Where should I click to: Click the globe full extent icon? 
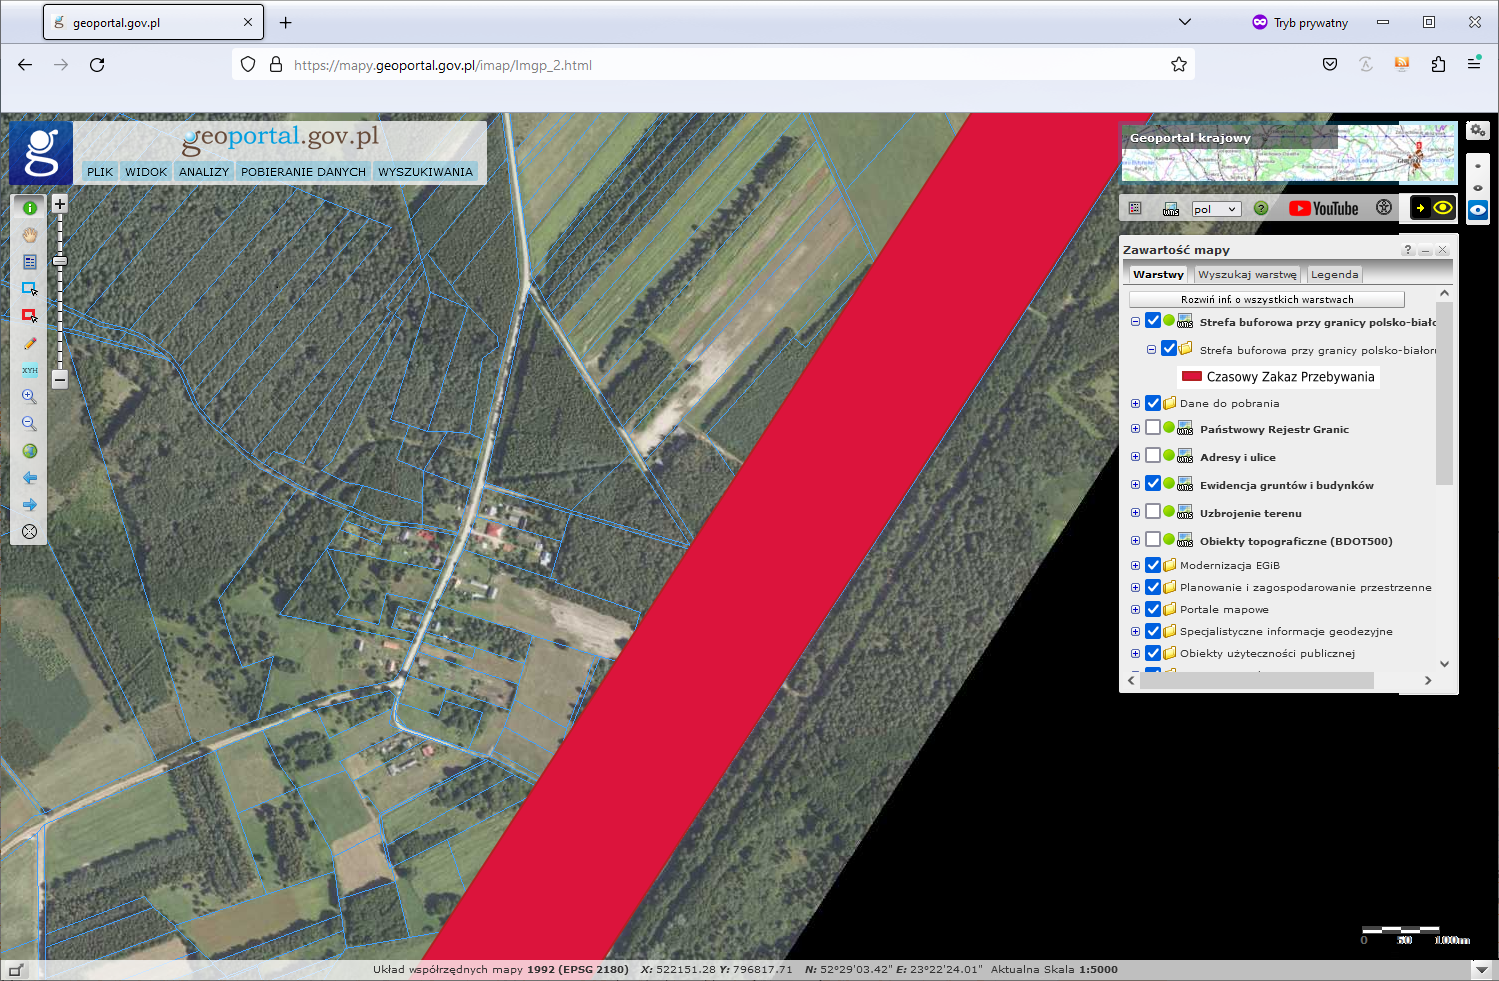(30, 451)
